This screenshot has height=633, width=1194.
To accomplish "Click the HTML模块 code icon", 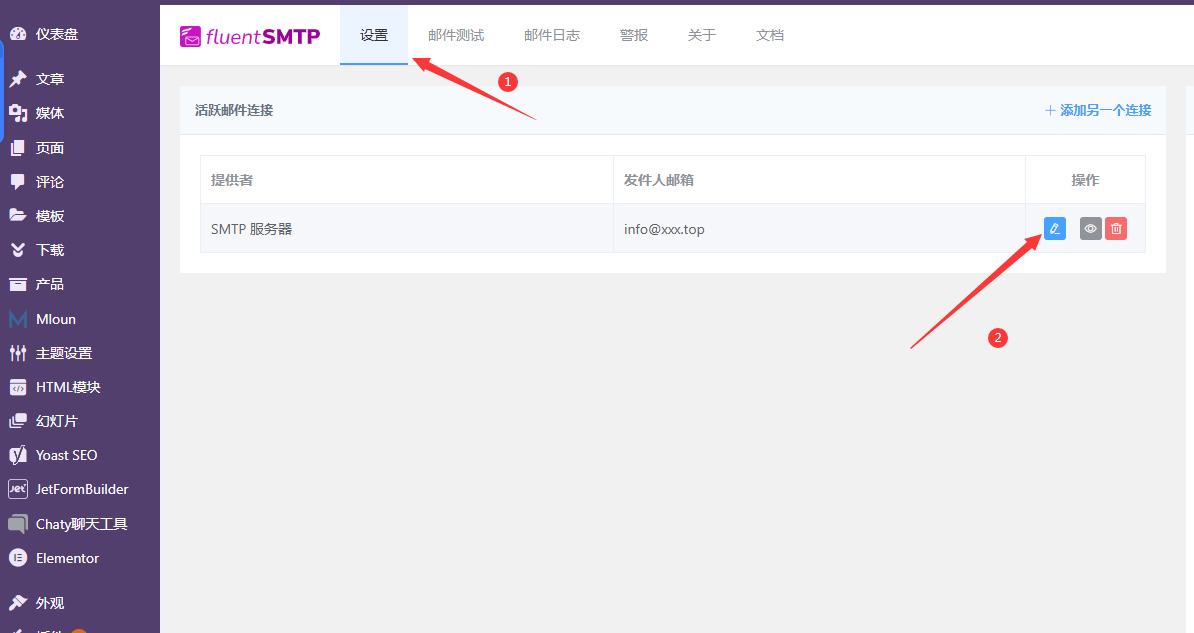I will 18,387.
